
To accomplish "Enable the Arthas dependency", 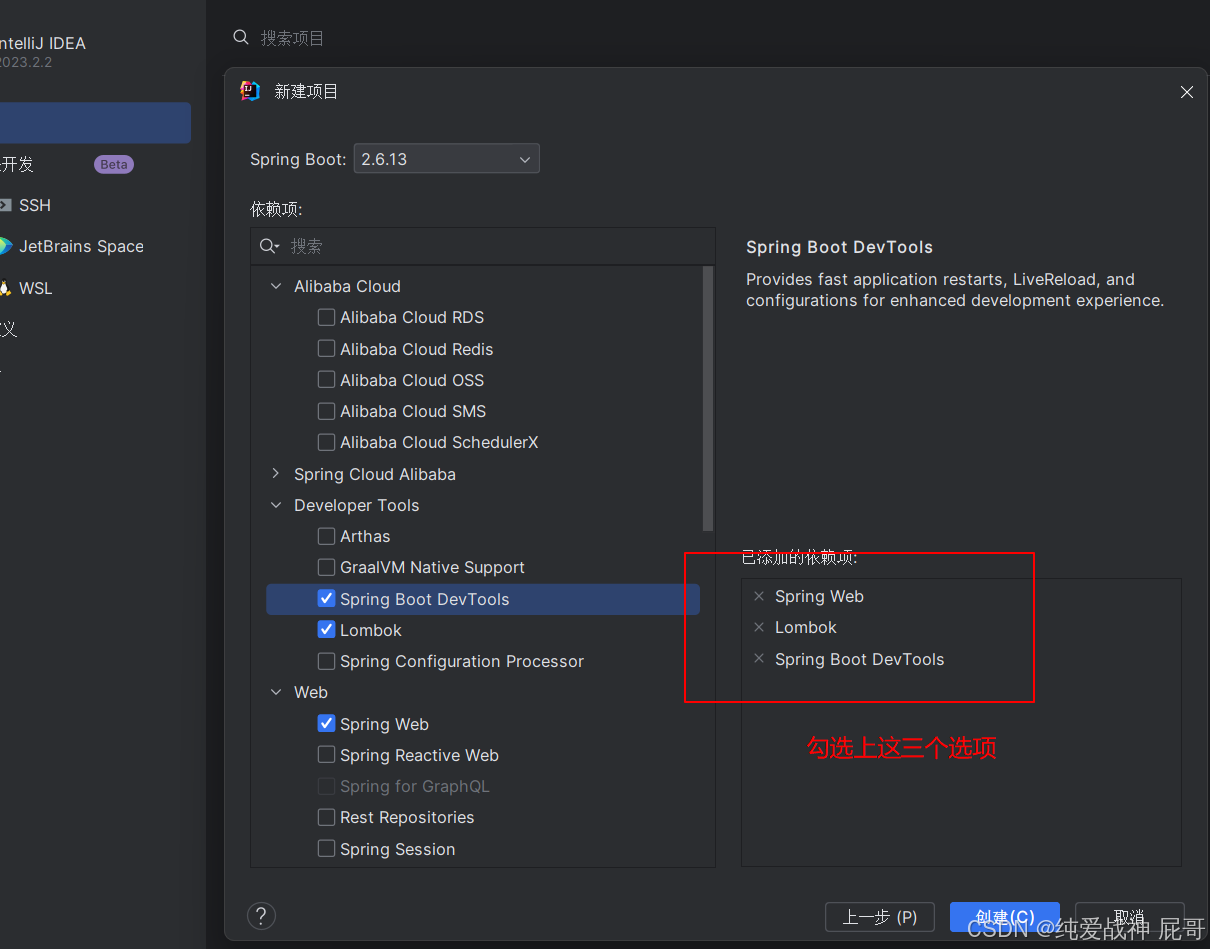I will (x=326, y=536).
